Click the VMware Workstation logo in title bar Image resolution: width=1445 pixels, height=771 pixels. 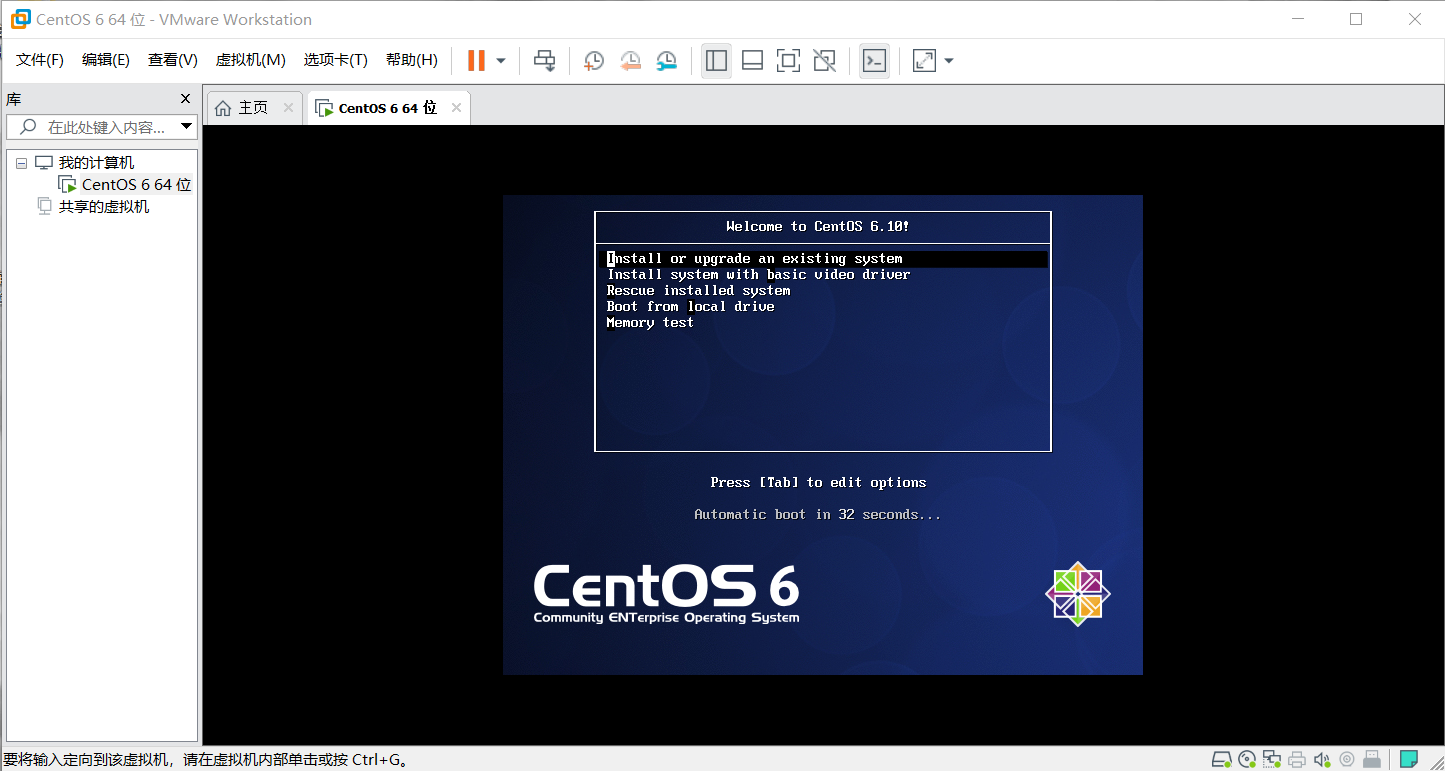pyautogui.click(x=20, y=19)
